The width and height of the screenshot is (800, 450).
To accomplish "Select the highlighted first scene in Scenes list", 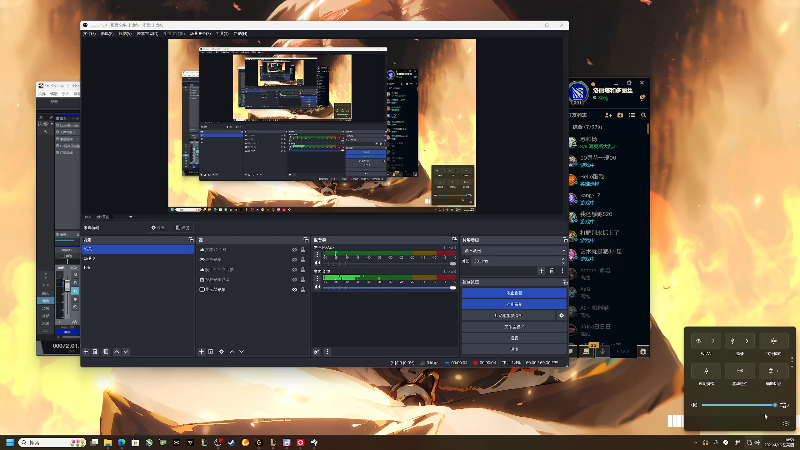I will [138, 249].
